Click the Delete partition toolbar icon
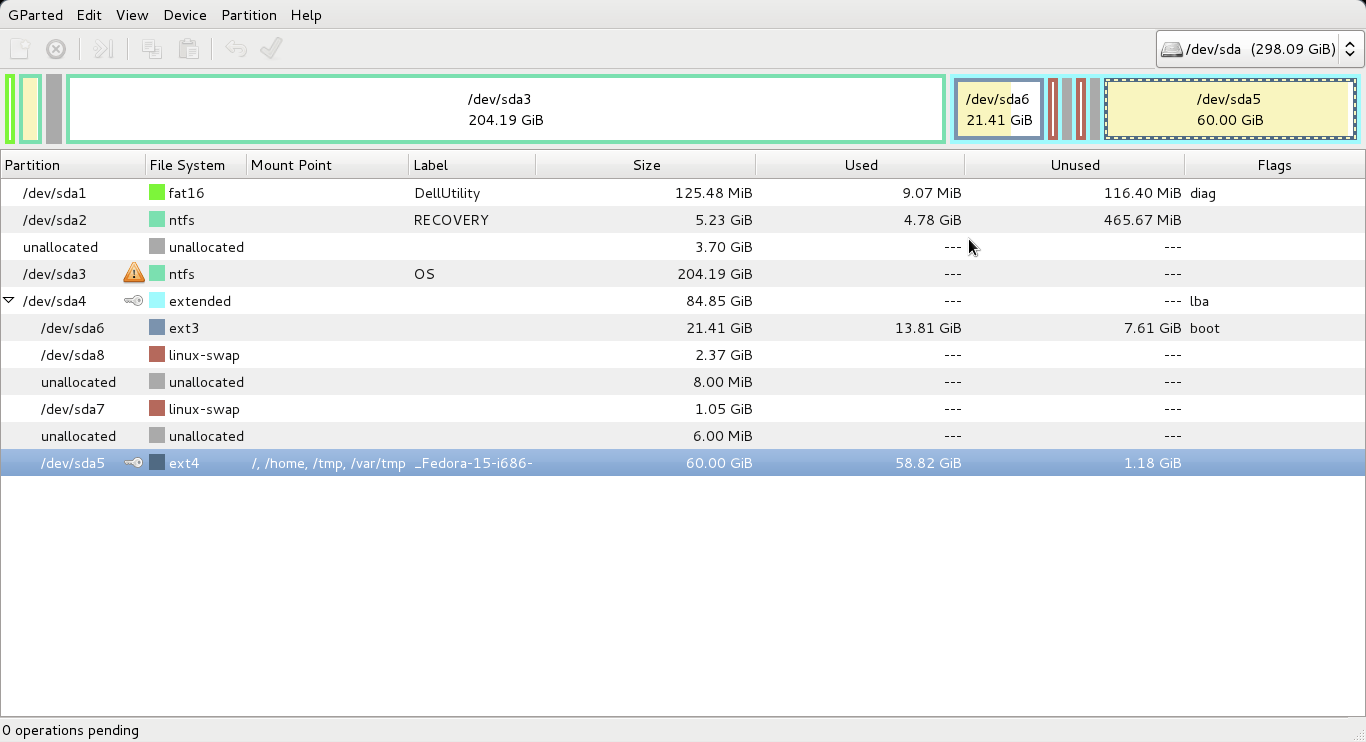This screenshot has width=1366, height=742. pos(55,48)
